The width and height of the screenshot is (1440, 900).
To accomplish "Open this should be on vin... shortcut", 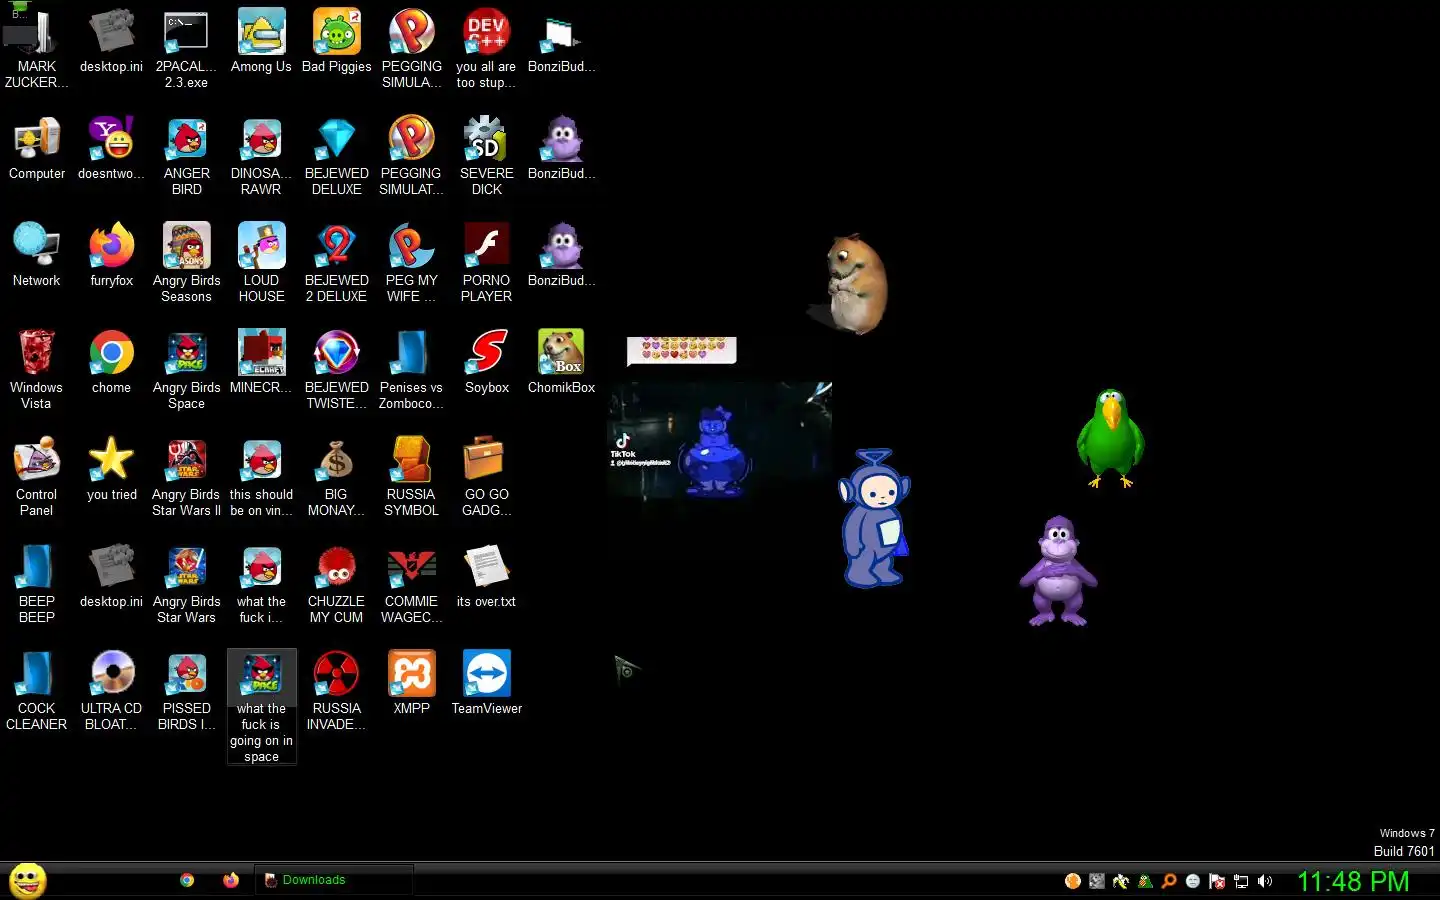I will (x=261, y=477).
